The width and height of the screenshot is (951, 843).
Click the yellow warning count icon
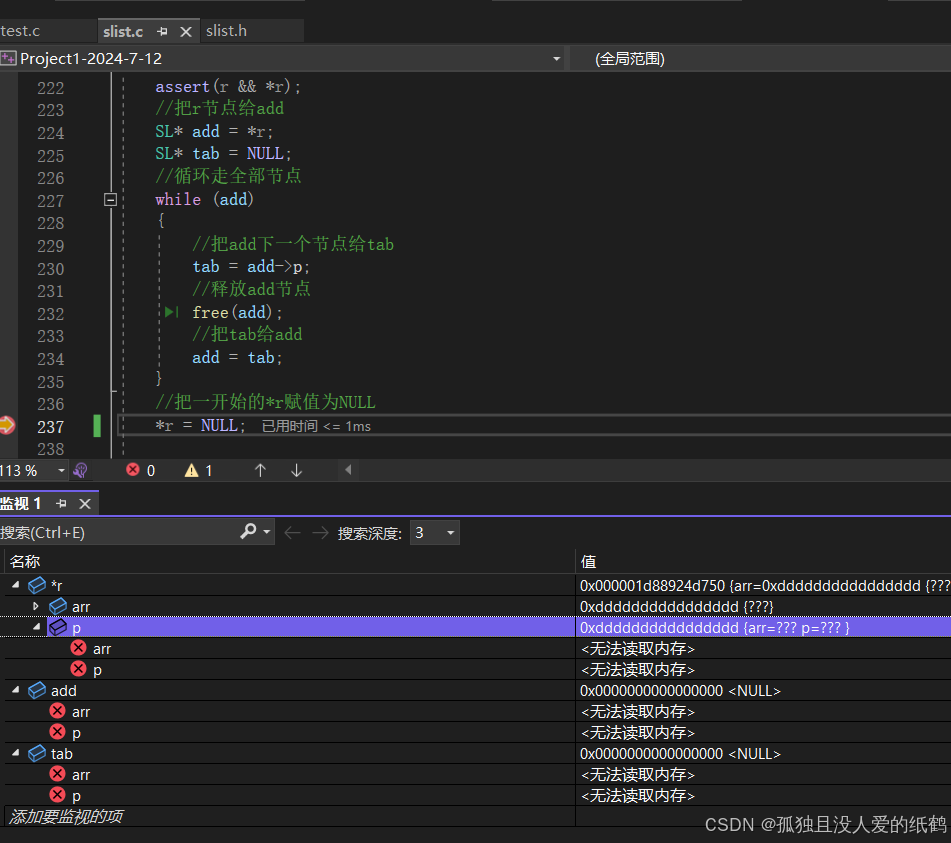[x=192, y=470]
